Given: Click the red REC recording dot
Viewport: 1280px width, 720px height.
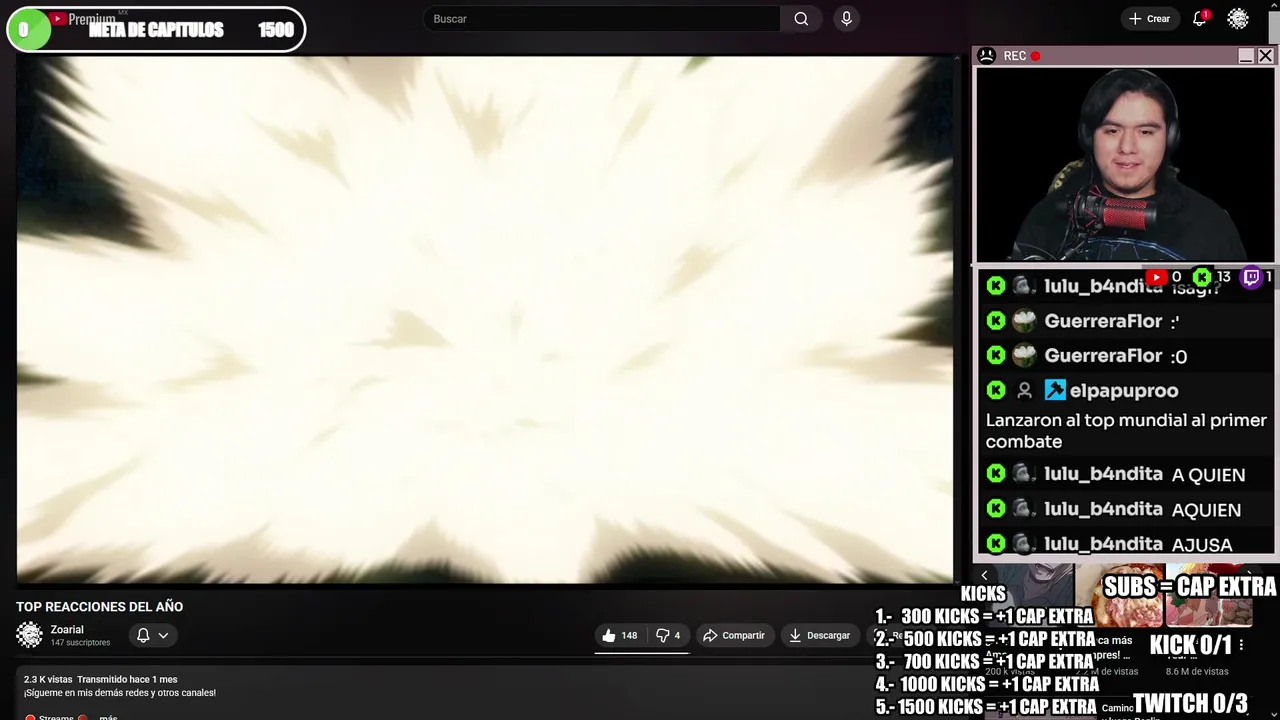Looking at the screenshot, I should tap(1035, 56).
